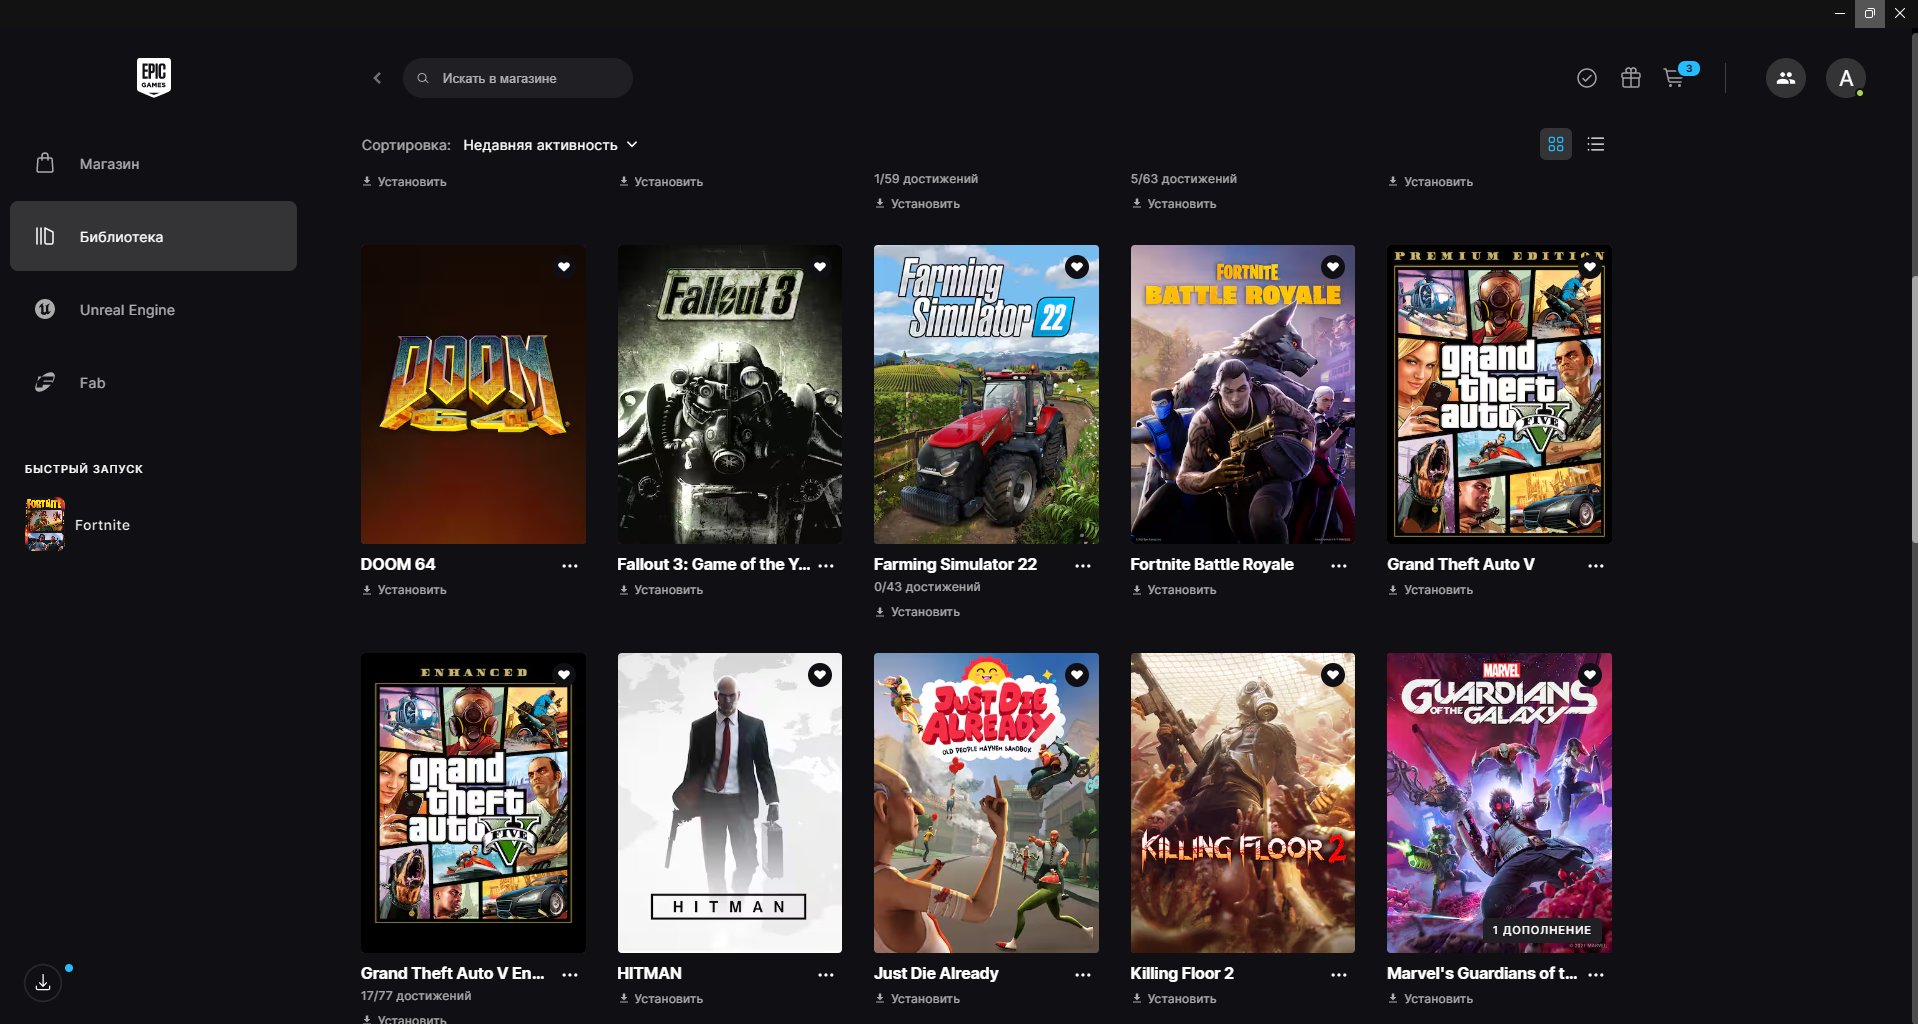Screen dimensions: 1918x1024
Task: Click the gift box icon
Action: coord(1630,78)
